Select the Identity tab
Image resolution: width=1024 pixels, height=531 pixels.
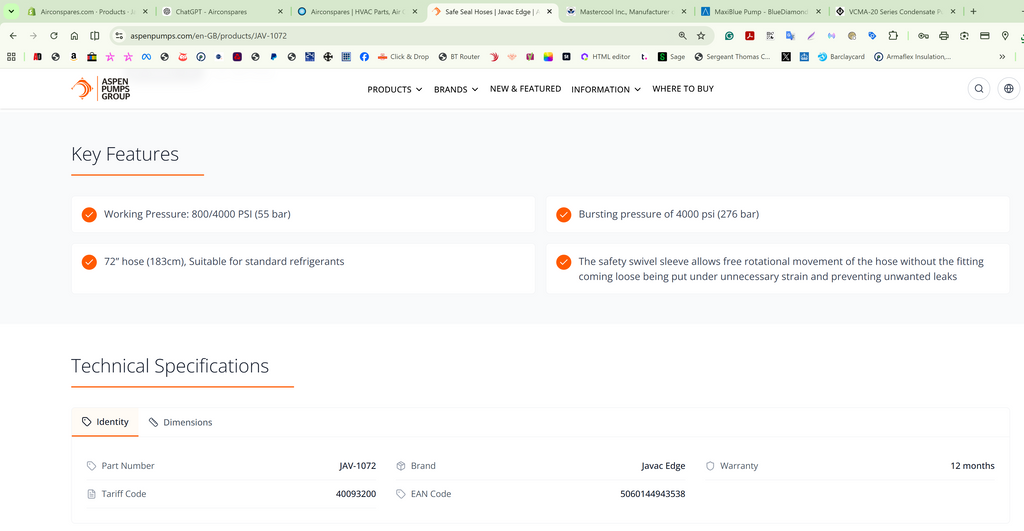[x=105, y=422]
